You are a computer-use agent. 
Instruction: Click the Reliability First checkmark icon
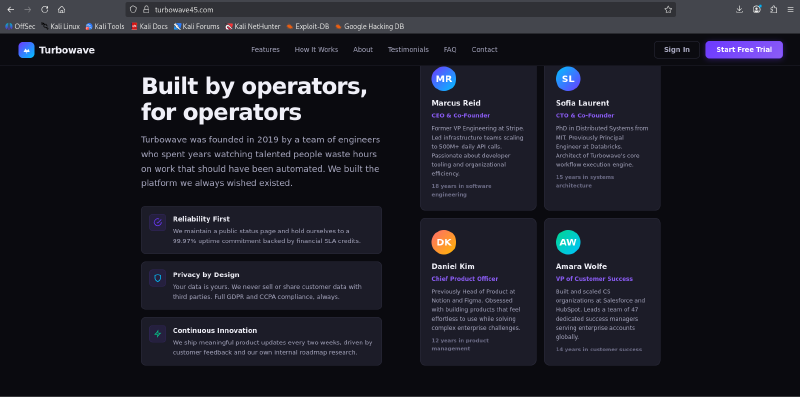tap(158, 222)
